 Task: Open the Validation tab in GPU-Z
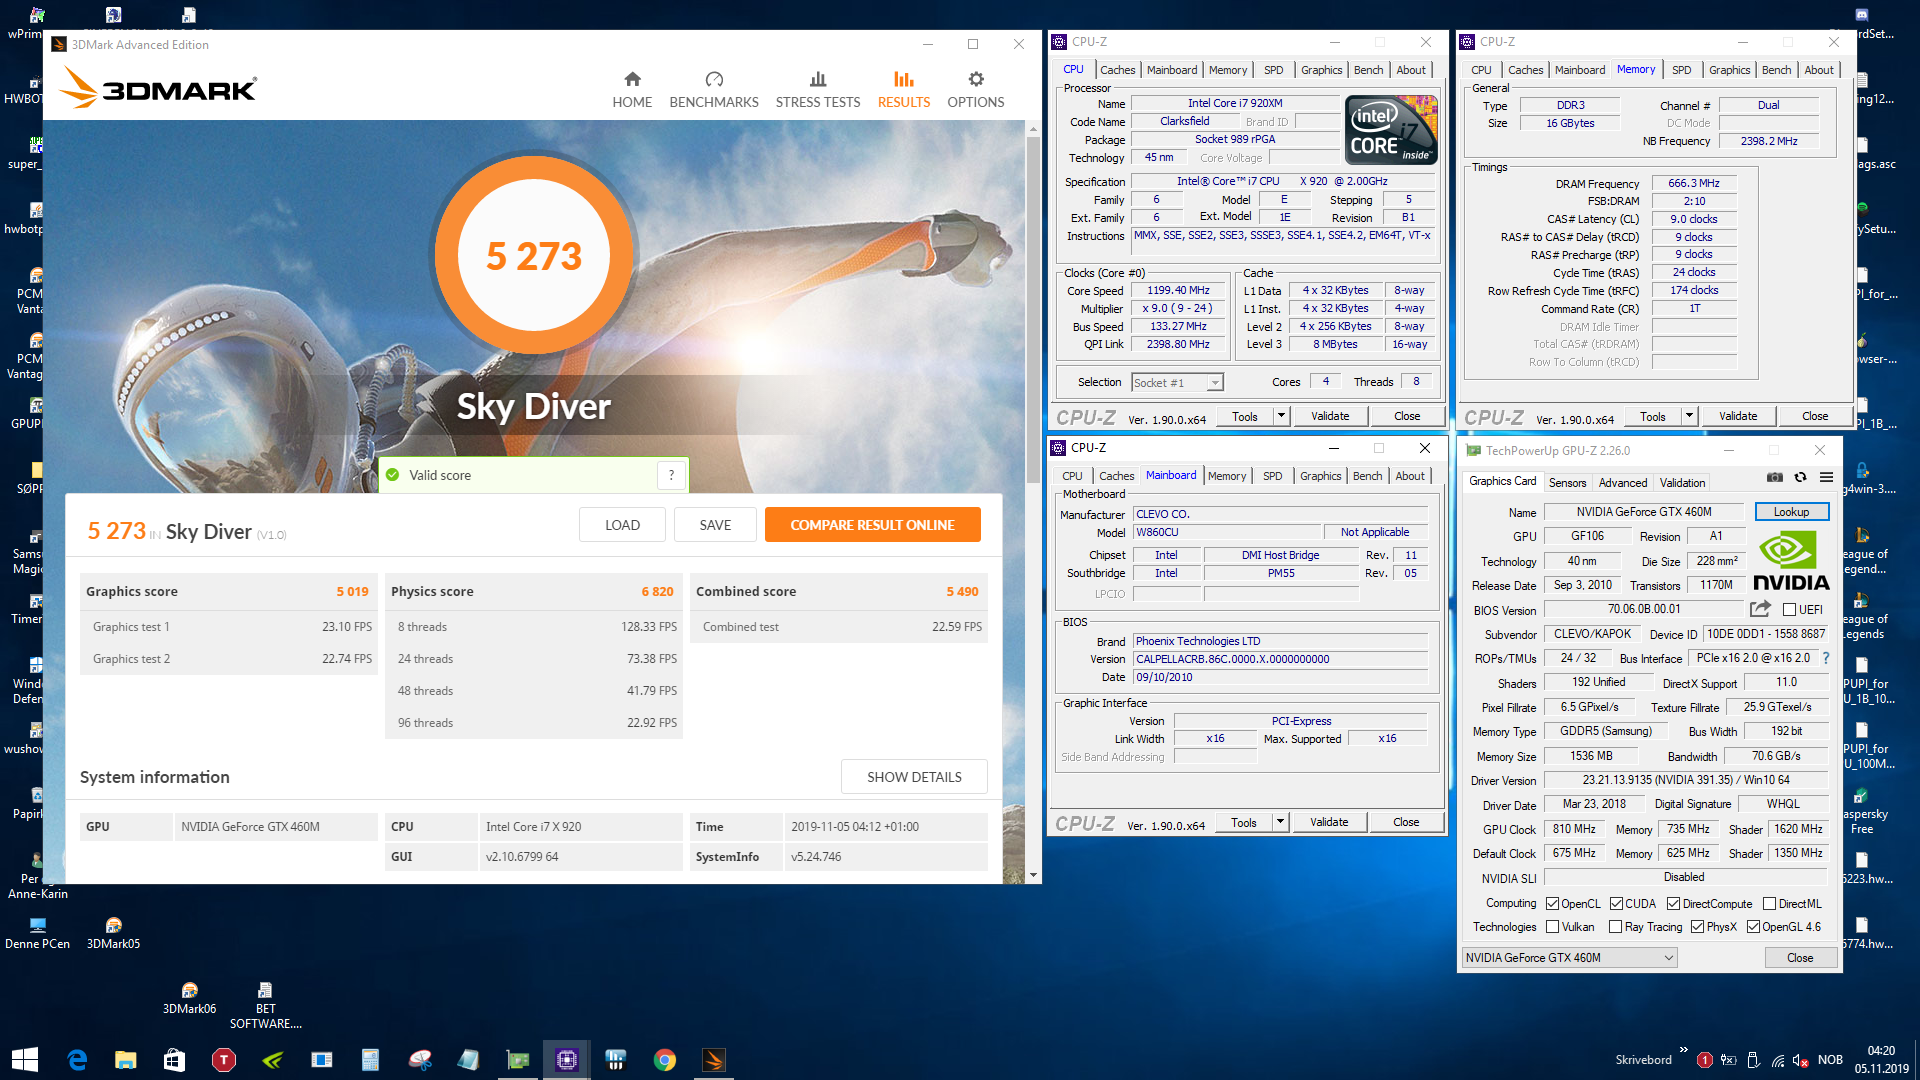click(x=1682, y=482)
